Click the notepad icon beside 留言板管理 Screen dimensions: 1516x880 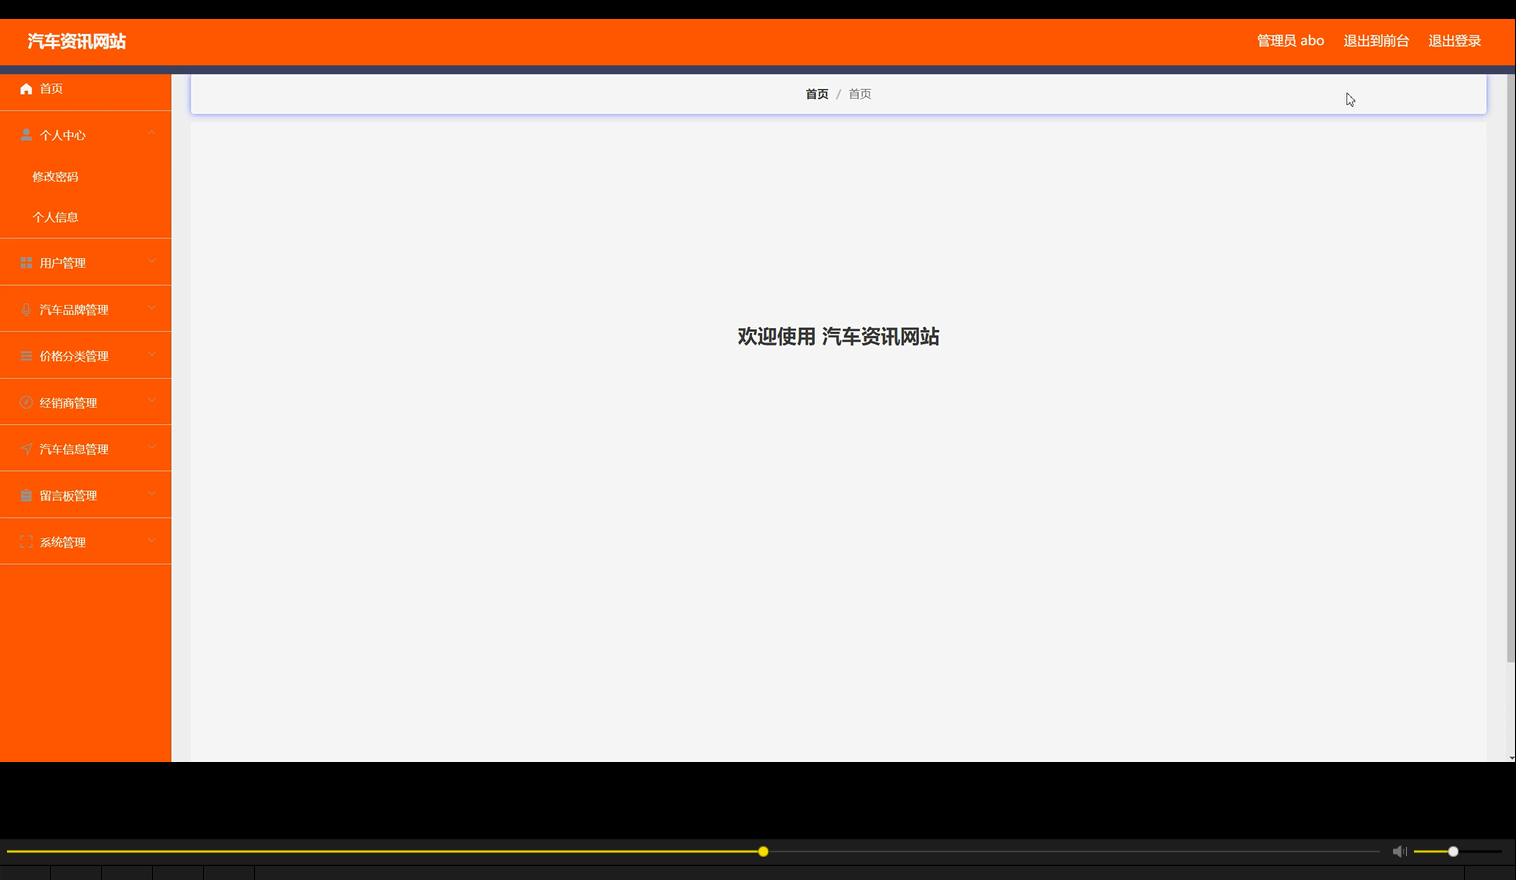pyautogui.click(x=26, y=494)
